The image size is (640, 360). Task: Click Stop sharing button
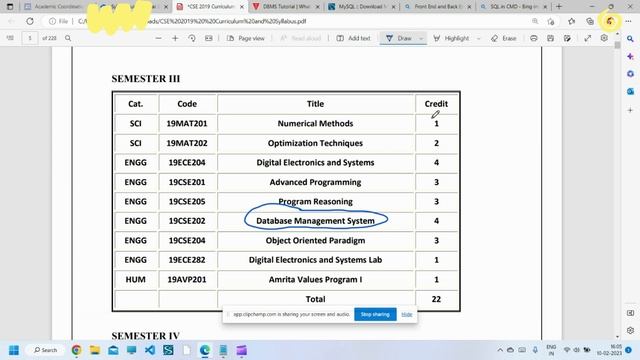click(x=375, y=314)
